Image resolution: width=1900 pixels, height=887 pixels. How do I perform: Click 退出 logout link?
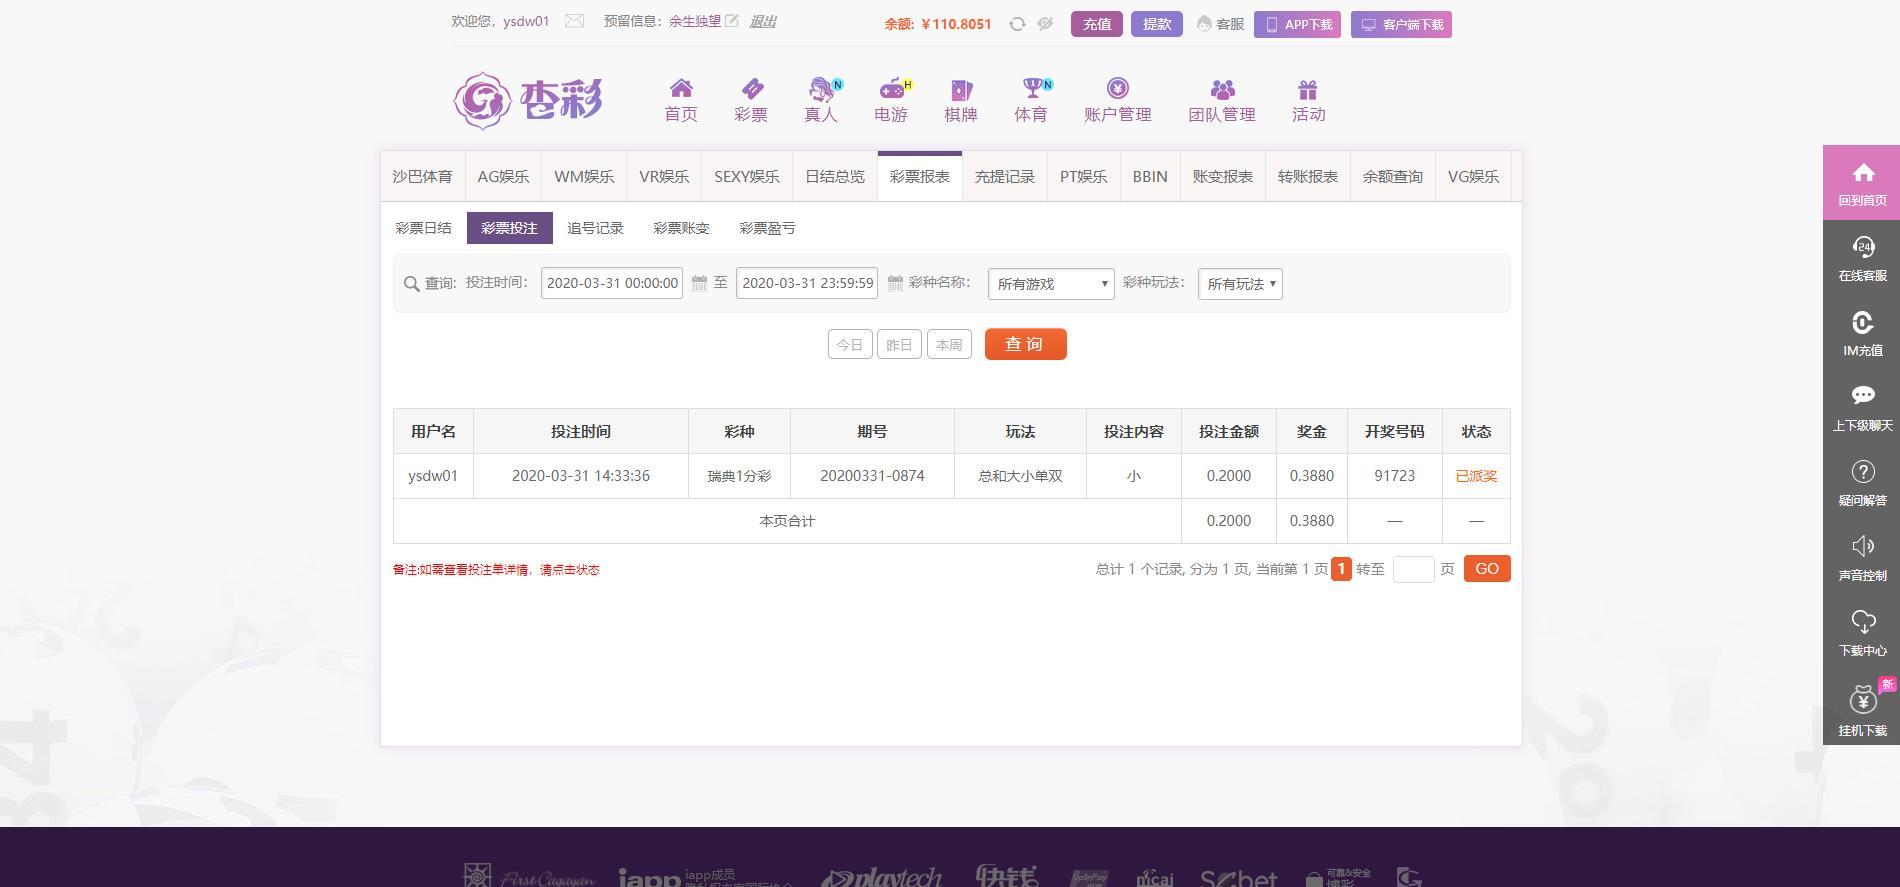pyautogui.click(x=762, y=21)
